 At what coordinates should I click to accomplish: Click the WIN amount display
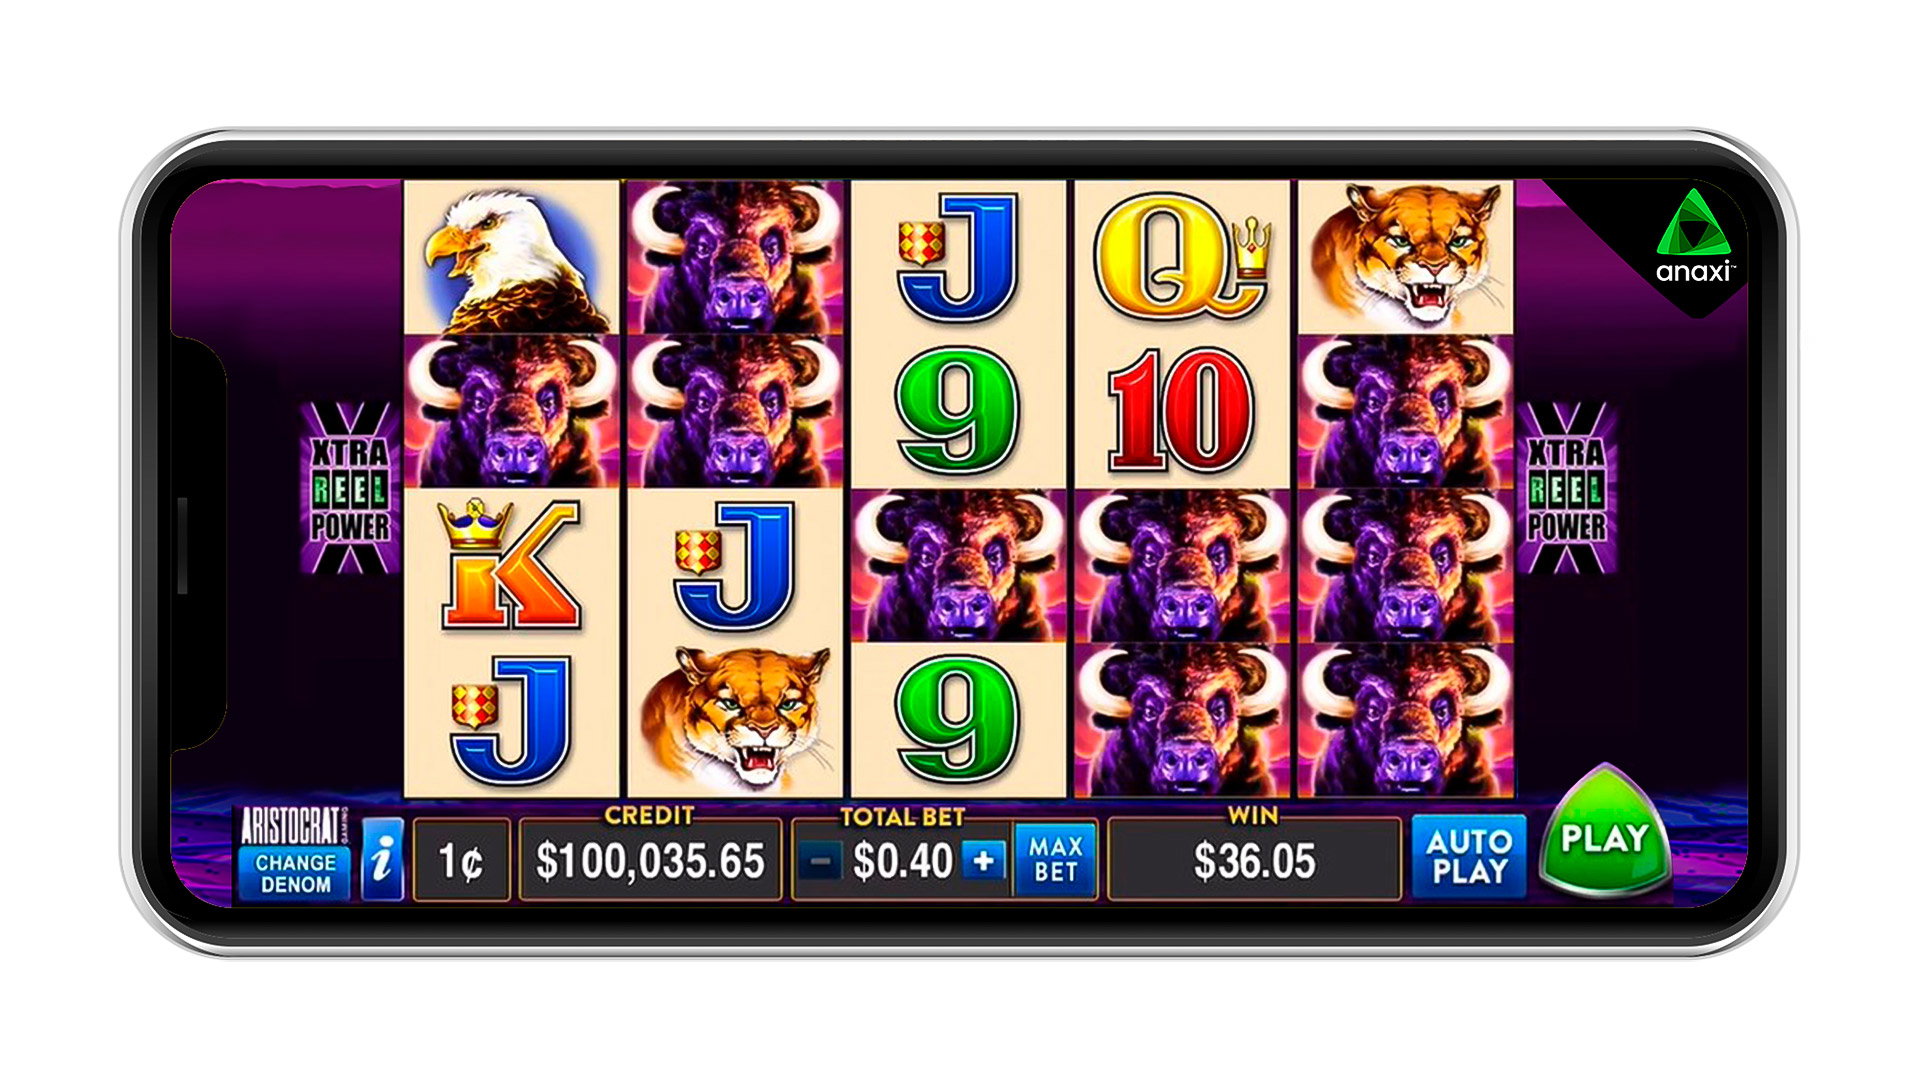(1254, 860)
